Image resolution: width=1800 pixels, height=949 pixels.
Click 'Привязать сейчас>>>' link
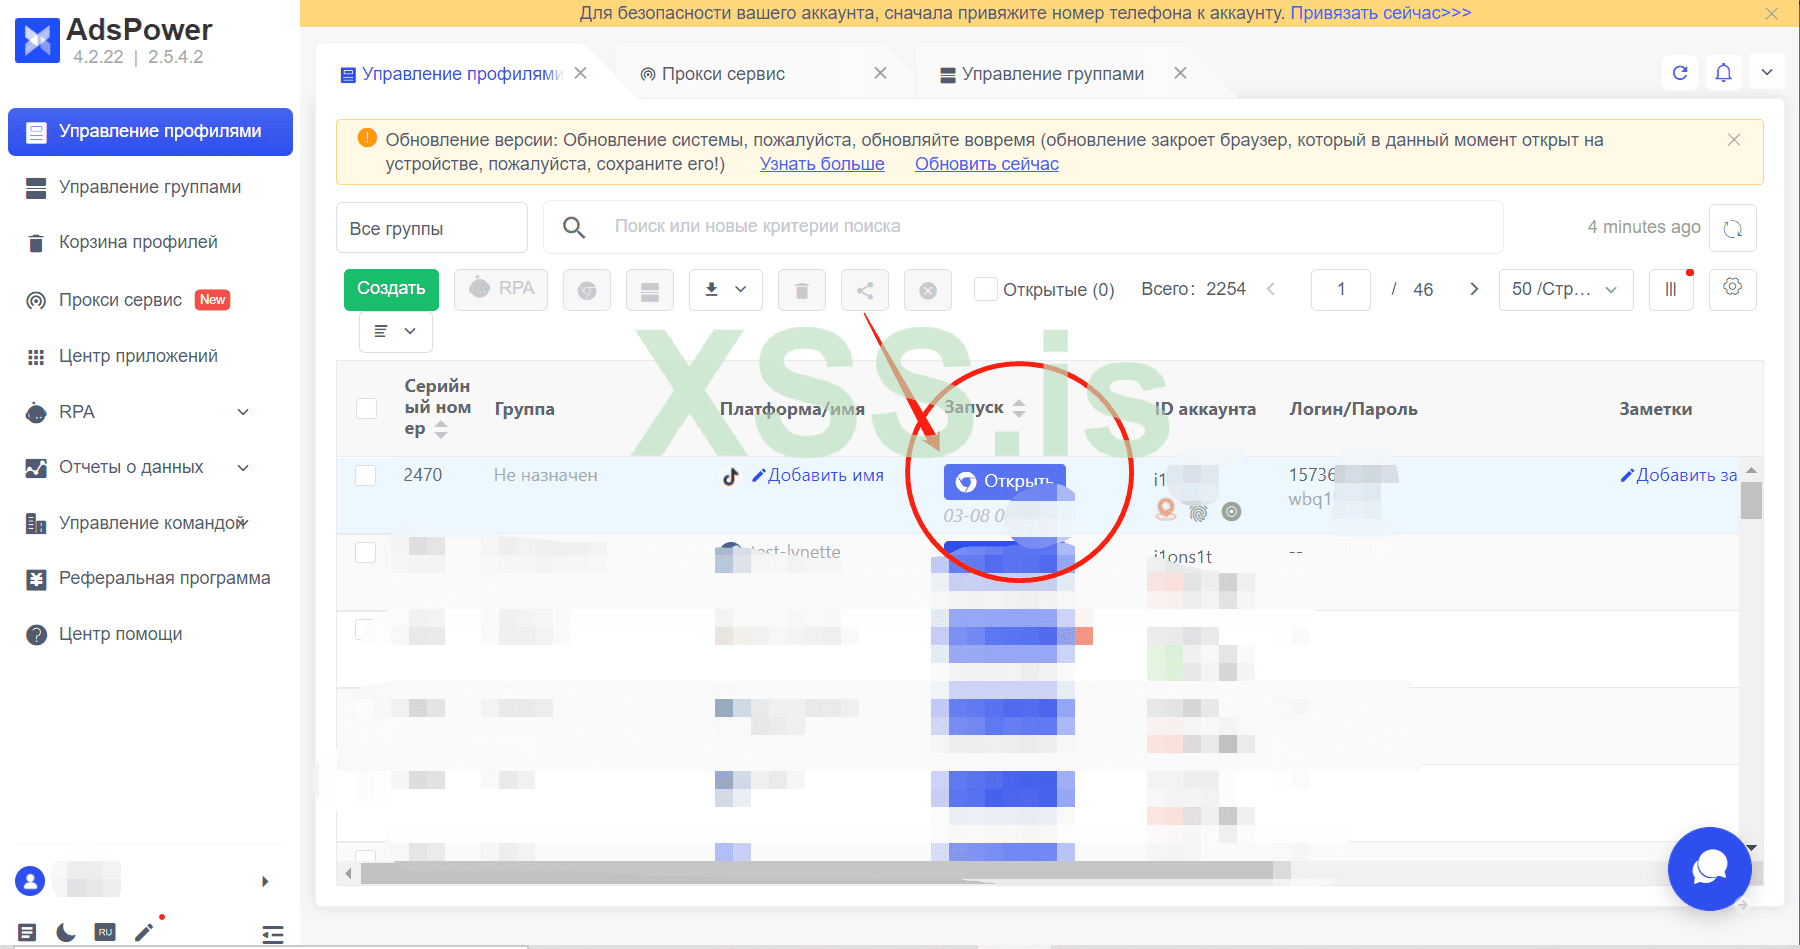(x=1381, y=13)
